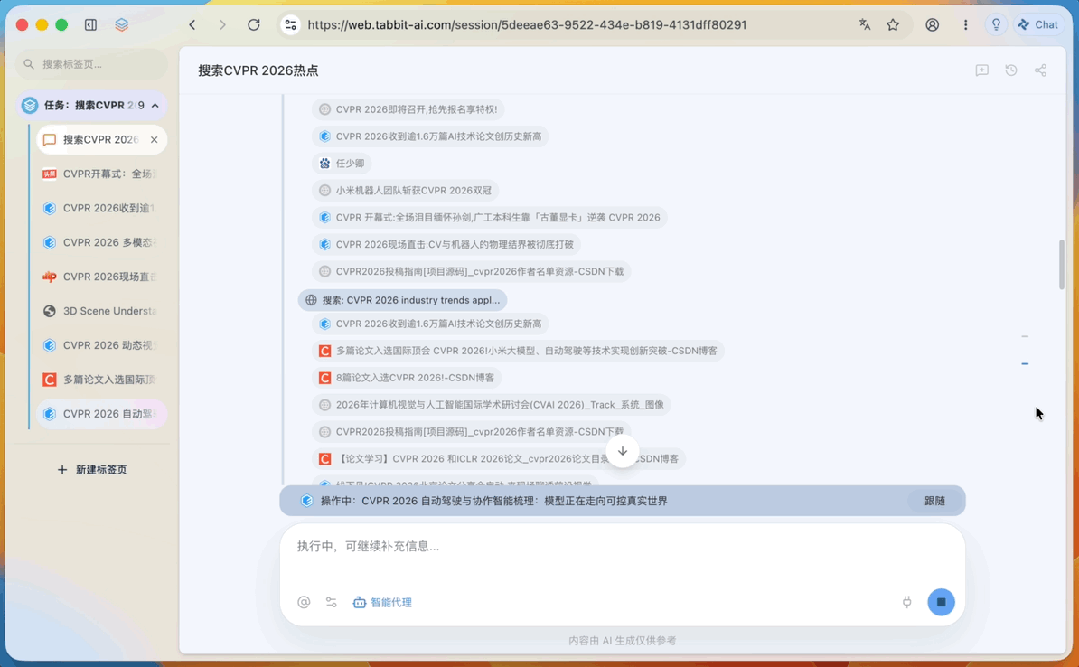1079x667 pixels.
Task: Click the 跟随 follow button
Action: pyautogui.click(x=934, y=500)
